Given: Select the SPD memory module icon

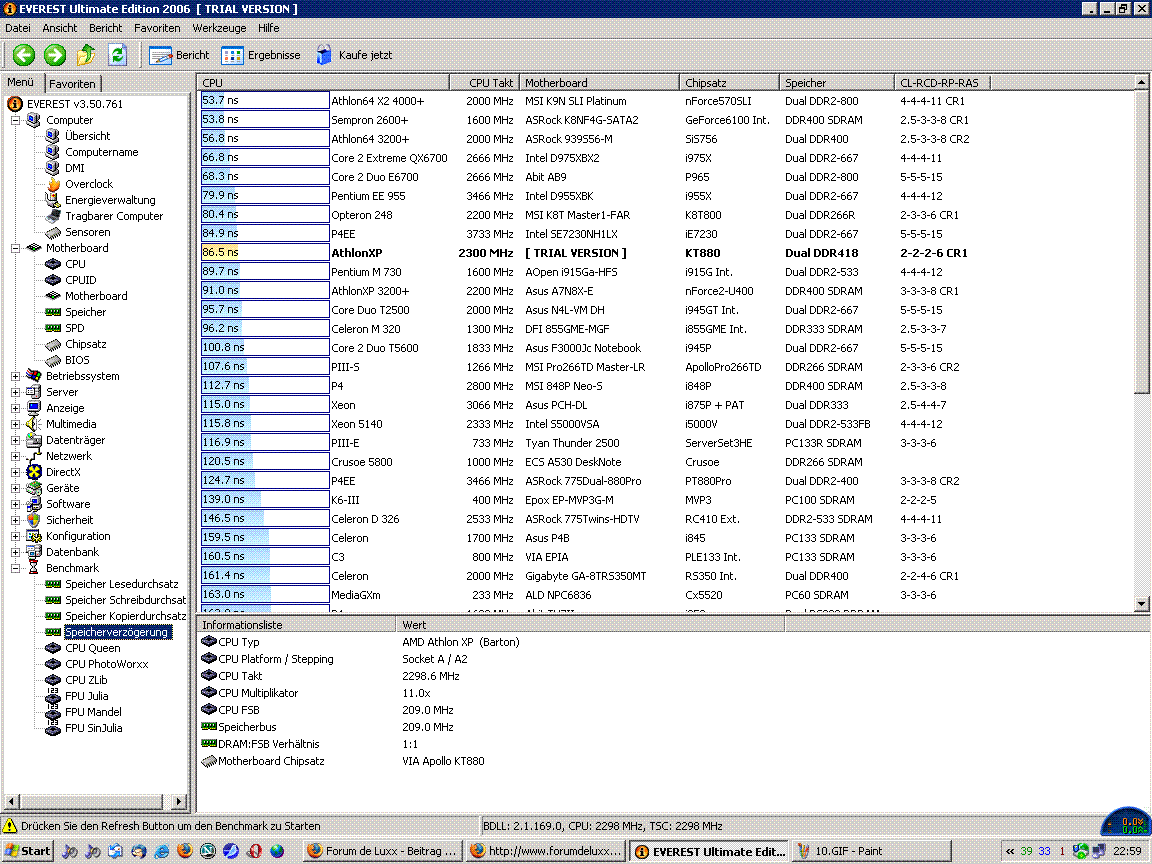Looking at the screenshot, I should 53,328.
